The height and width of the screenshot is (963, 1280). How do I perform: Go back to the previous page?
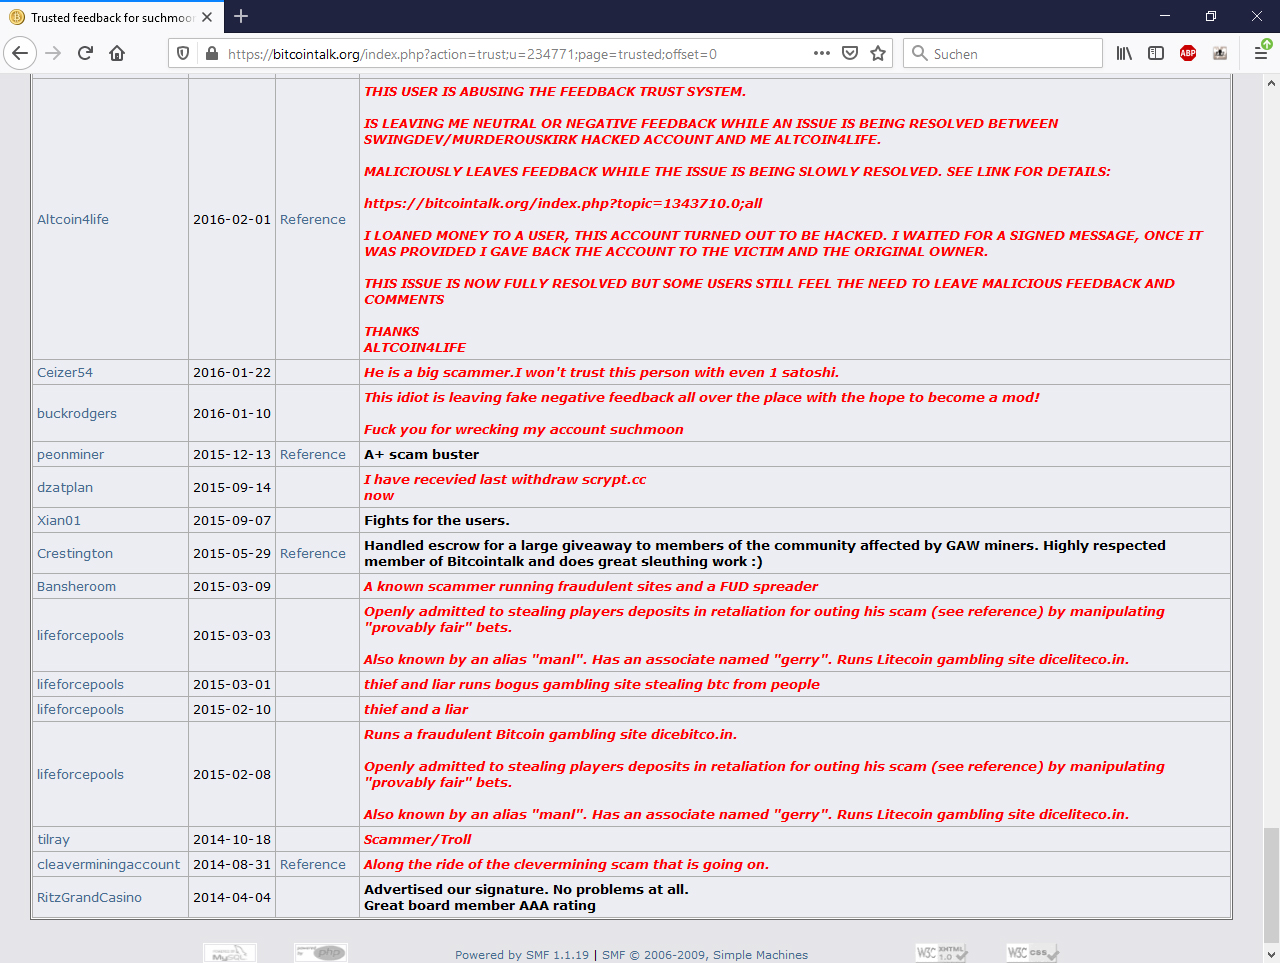[x=20, y=53]
